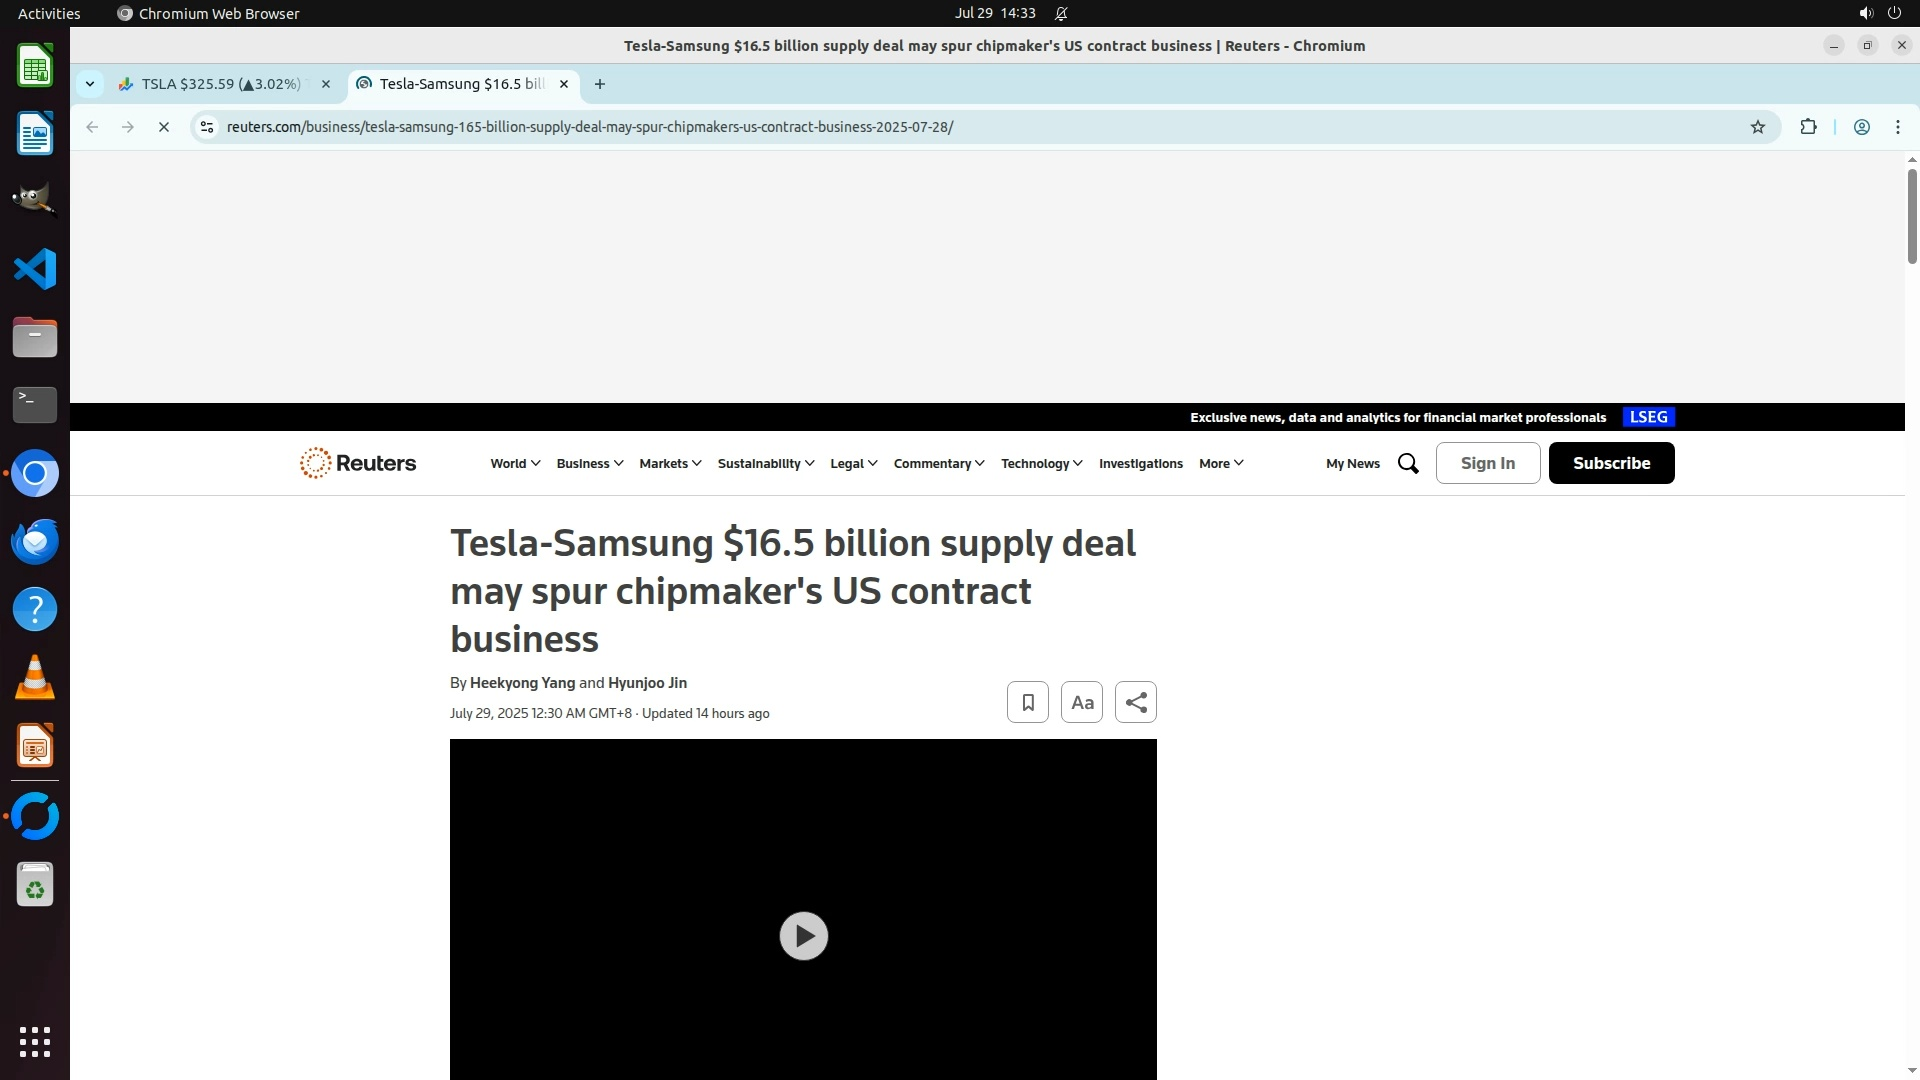Open the text size Aa options
This screenshot has height=1080, width=1920.
[x=1081, y=702]
